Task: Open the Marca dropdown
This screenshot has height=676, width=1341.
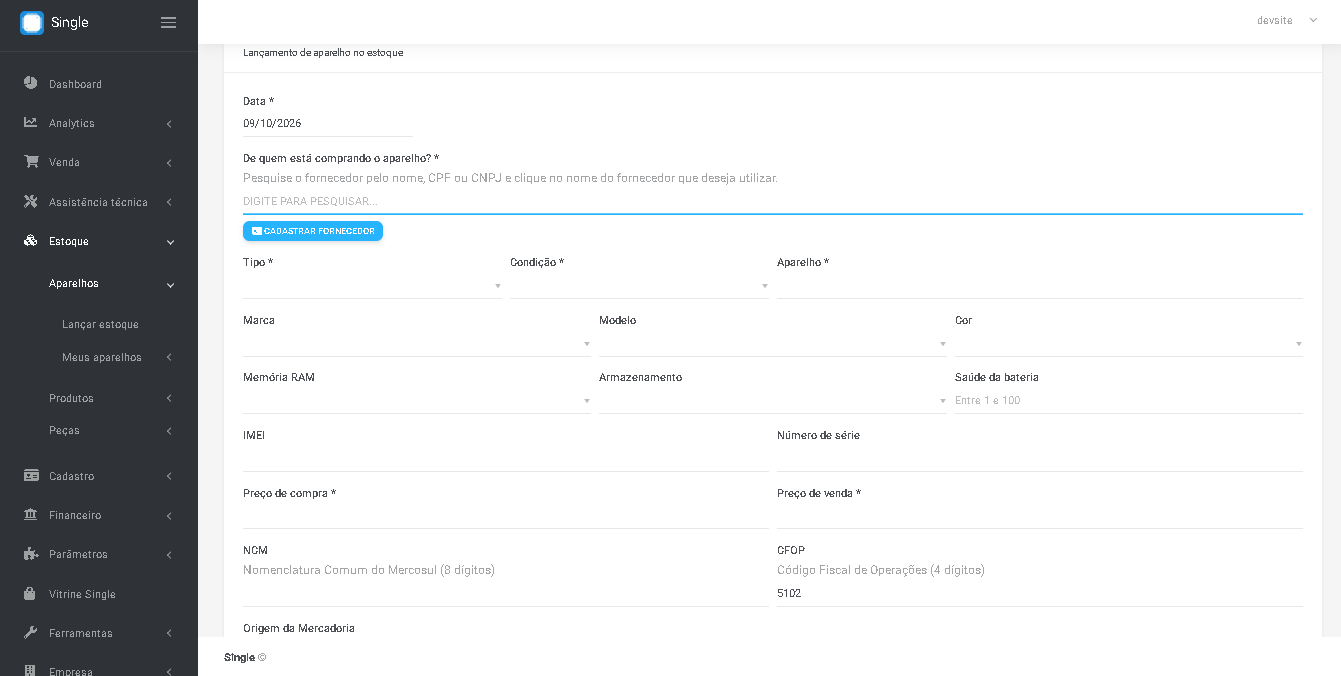Action: pos(417,344)
